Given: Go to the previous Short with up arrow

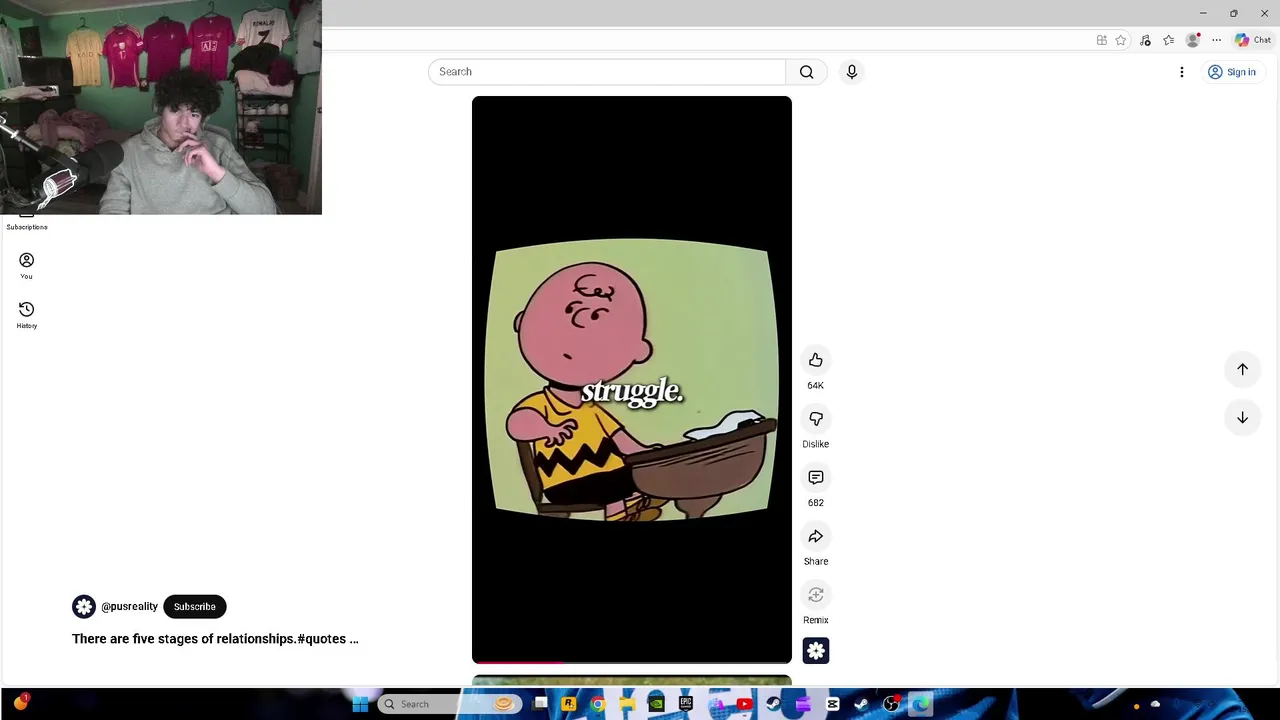Looking at the screenshot, I should [1242, 369].
